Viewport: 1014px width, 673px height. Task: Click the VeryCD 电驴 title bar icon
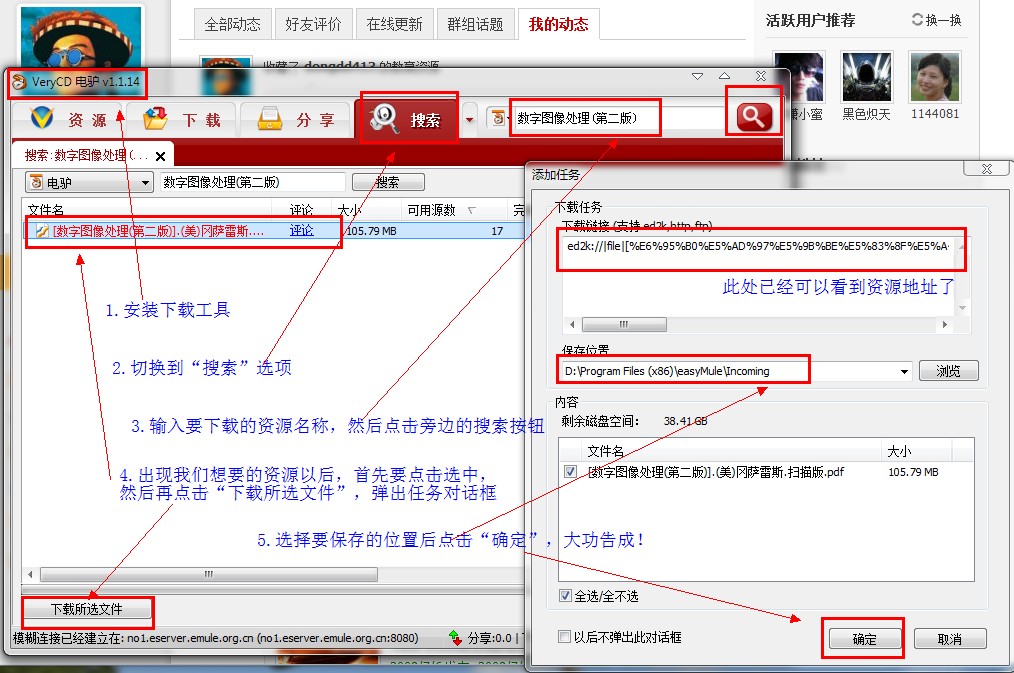coord(19,82)
